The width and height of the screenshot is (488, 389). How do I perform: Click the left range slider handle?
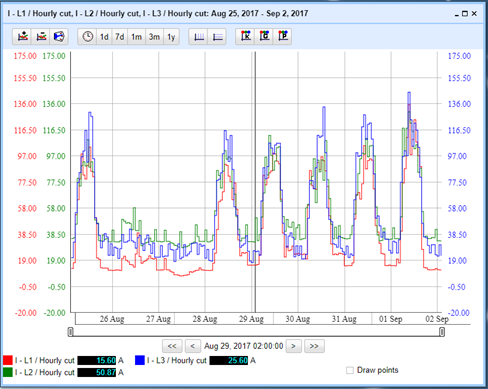70,332
